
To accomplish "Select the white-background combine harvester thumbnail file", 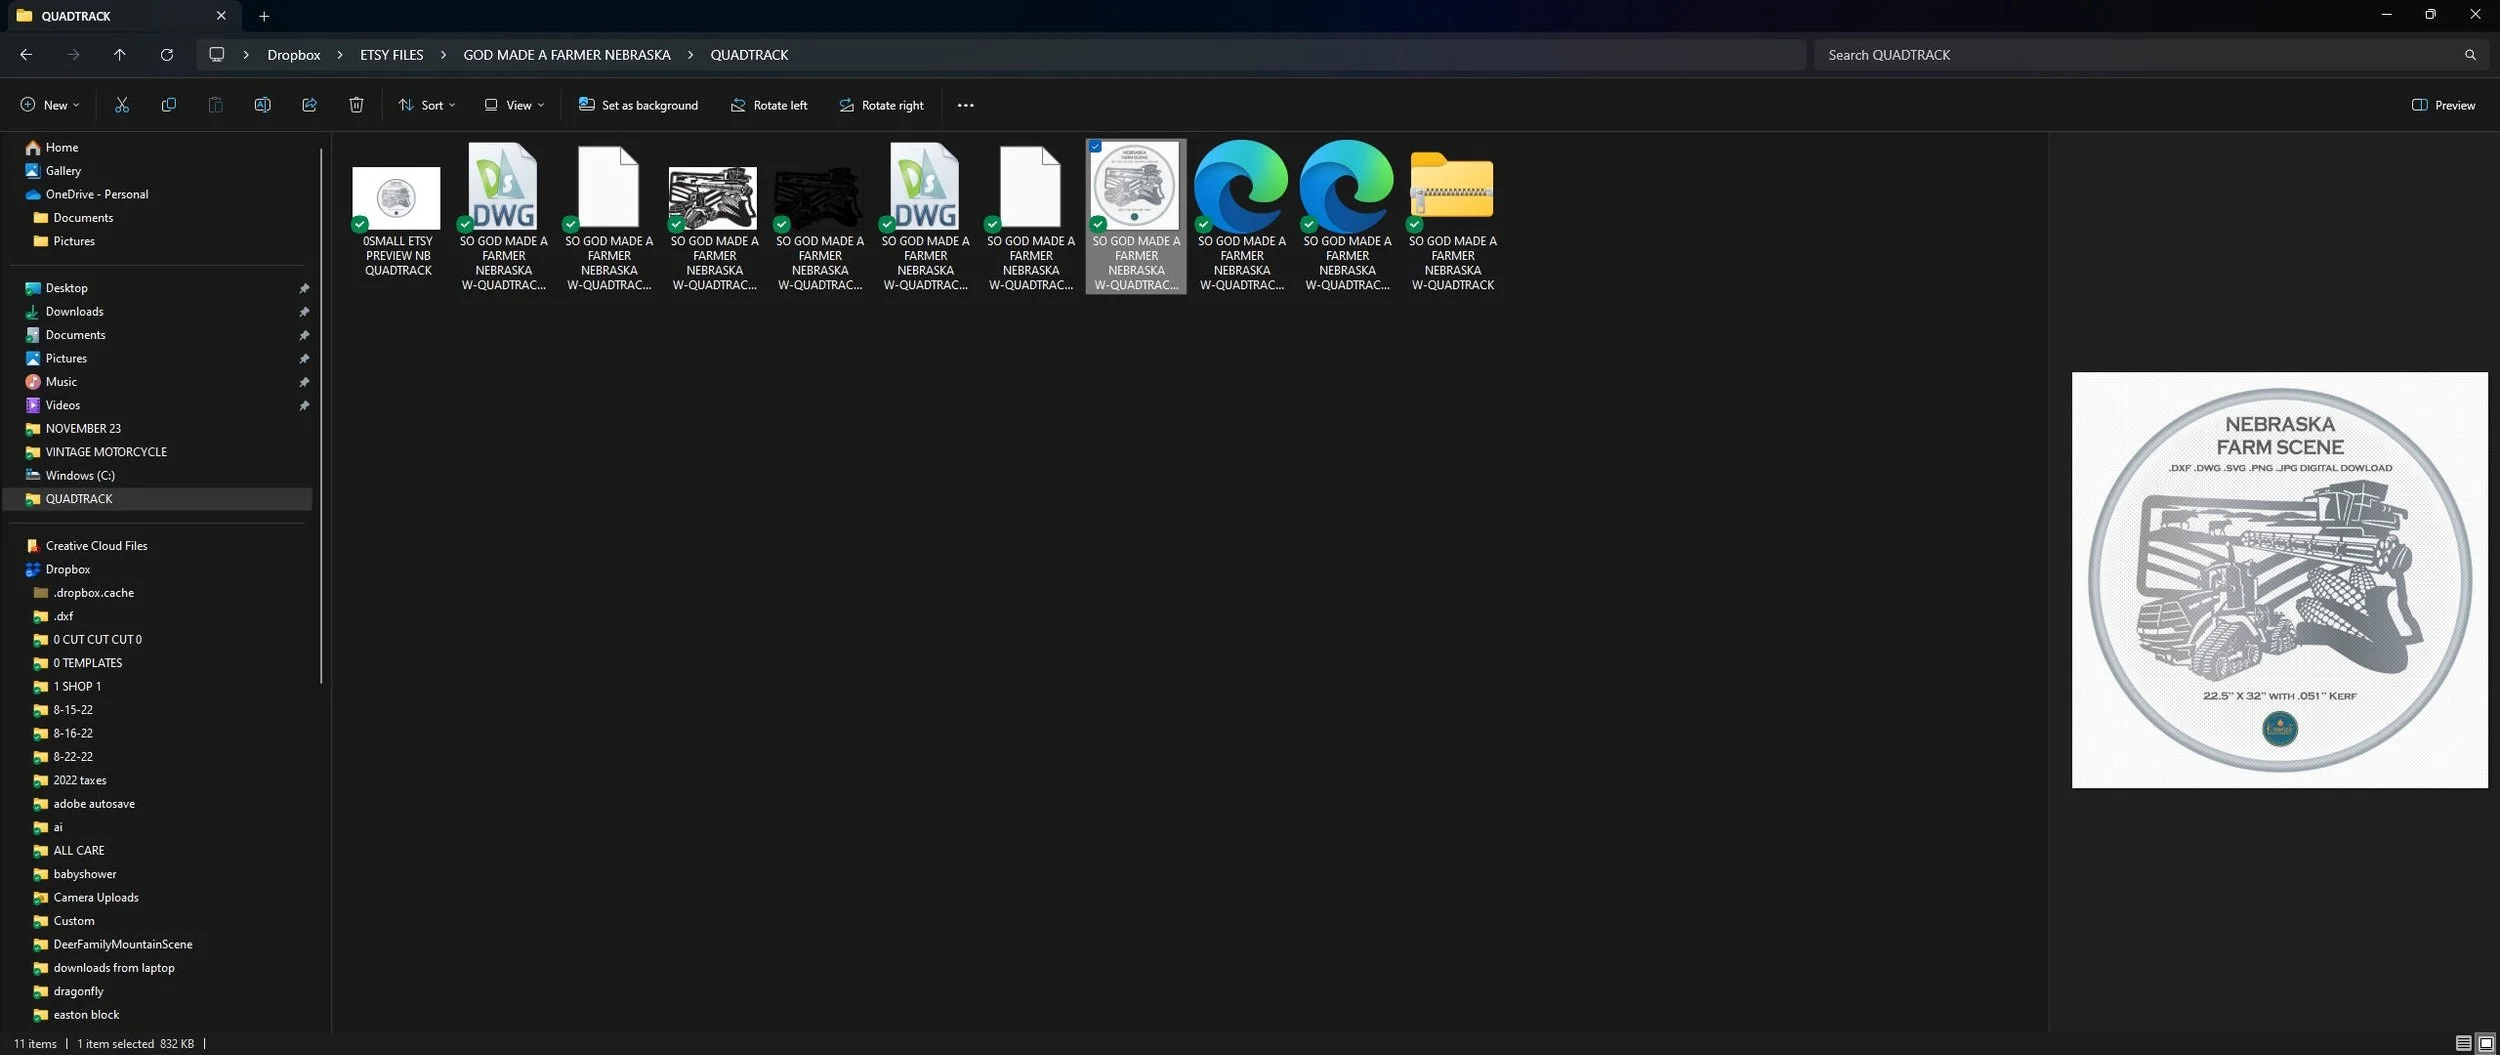I will click(x=714, y=216).
